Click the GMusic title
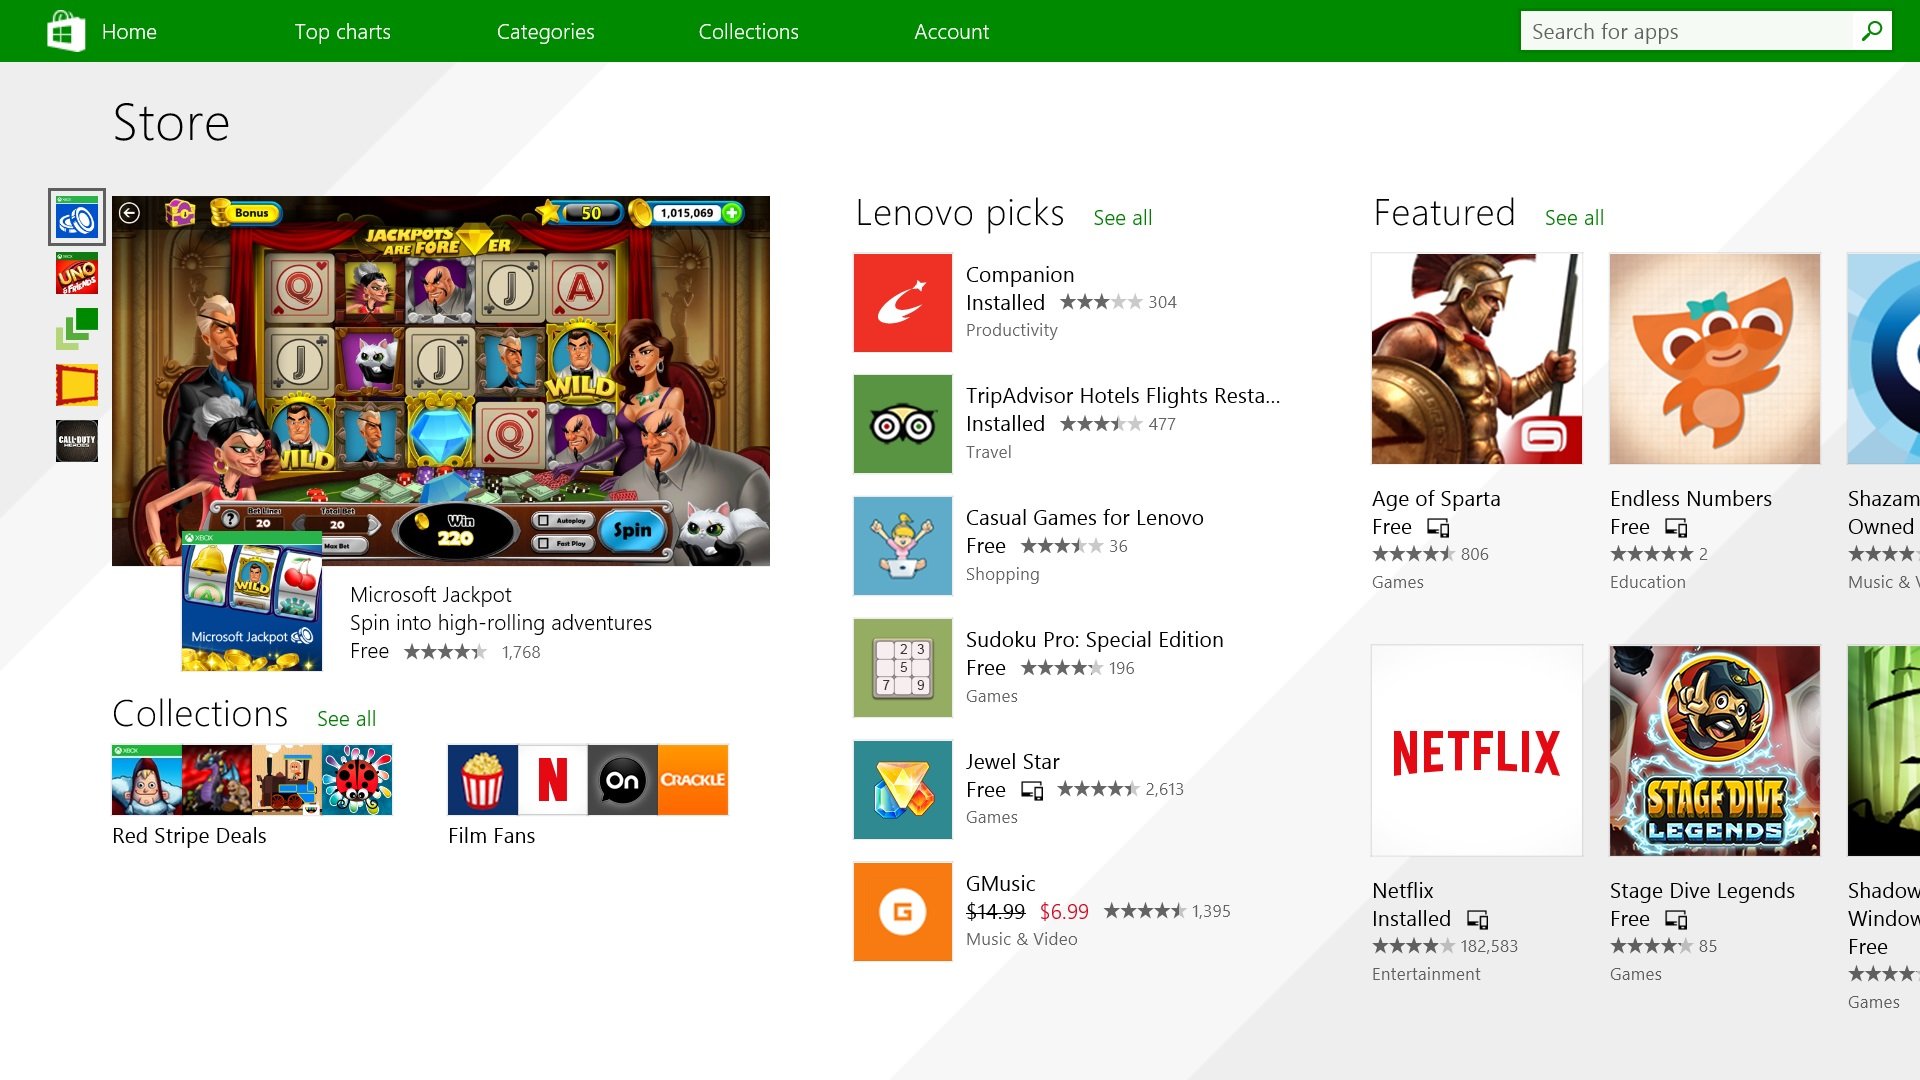This screenshot has height=1080, width=1920. point(1000,884)
